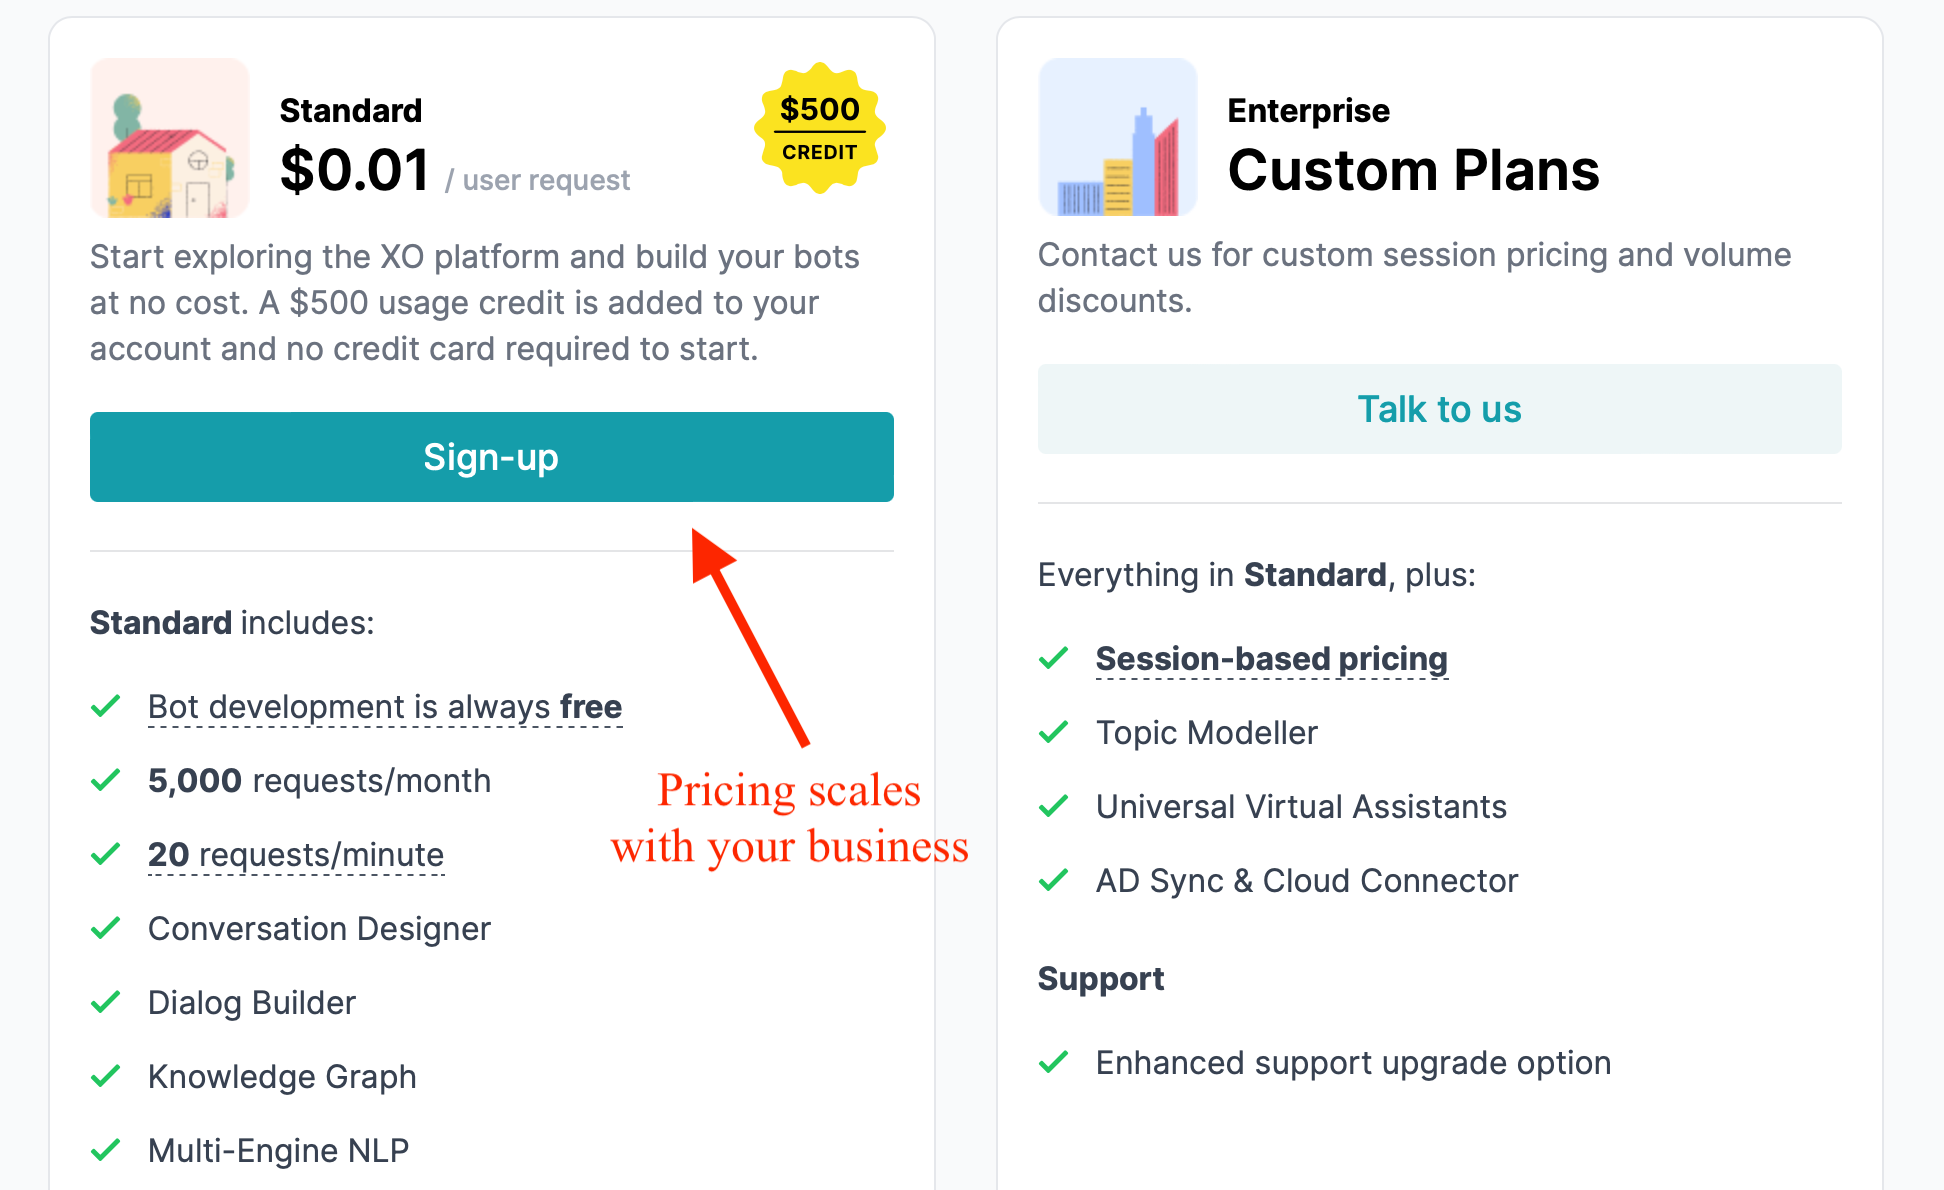Image resolution: width=1944 pixels, height=1190 pixels.
Task: Click the checkmark next to Topic Modeller
Action: click(1054, 732)
